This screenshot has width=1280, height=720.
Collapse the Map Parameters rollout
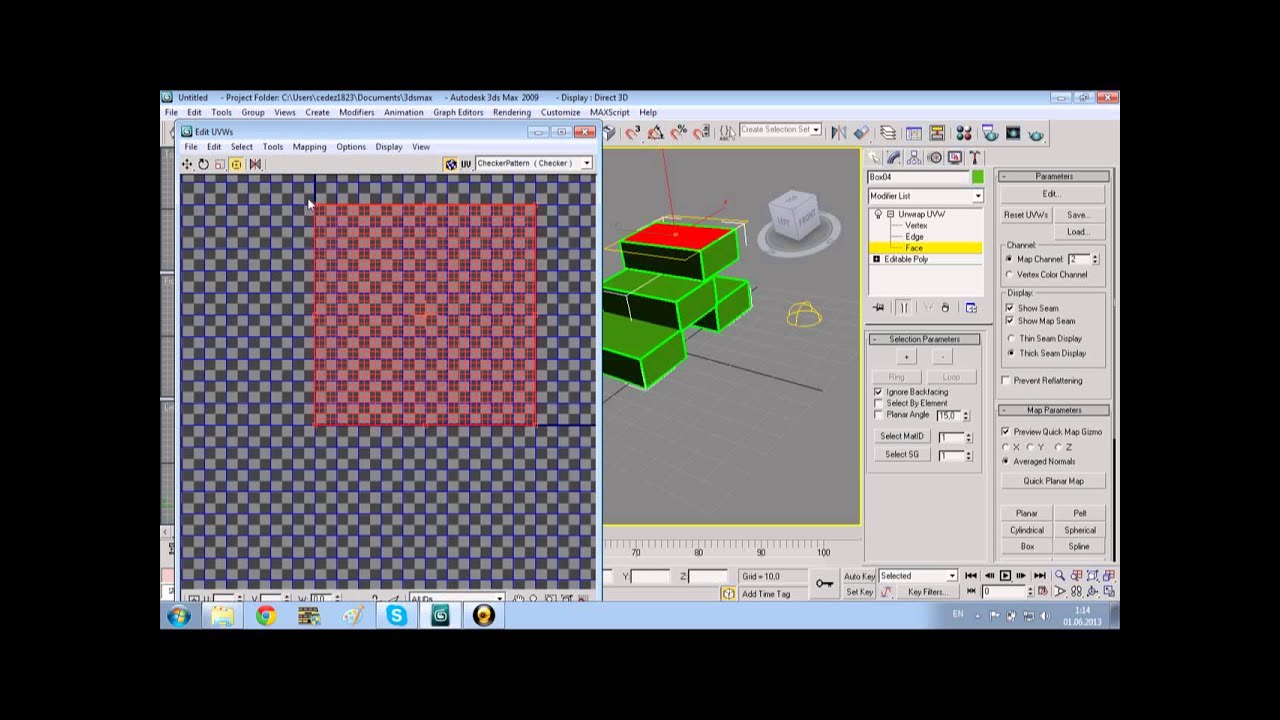click(x=1054, y=410)
